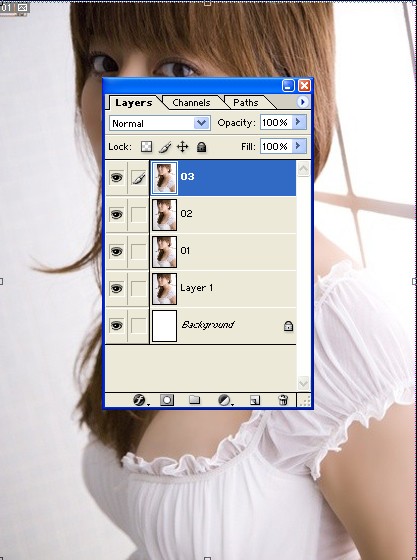The height and width of the screenshot is (560, 417).
Task: Click the thumbnail of layer 01
Action: click(165, 251)
